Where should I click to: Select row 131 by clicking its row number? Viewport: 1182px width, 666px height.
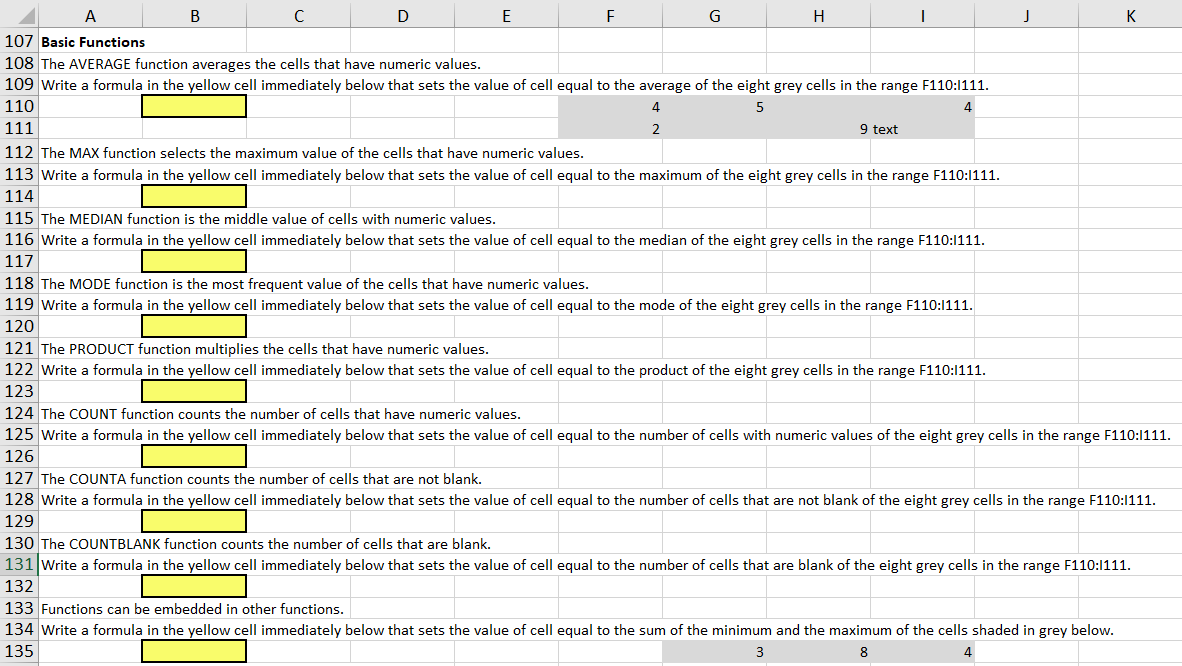click(x=18, y=564)
